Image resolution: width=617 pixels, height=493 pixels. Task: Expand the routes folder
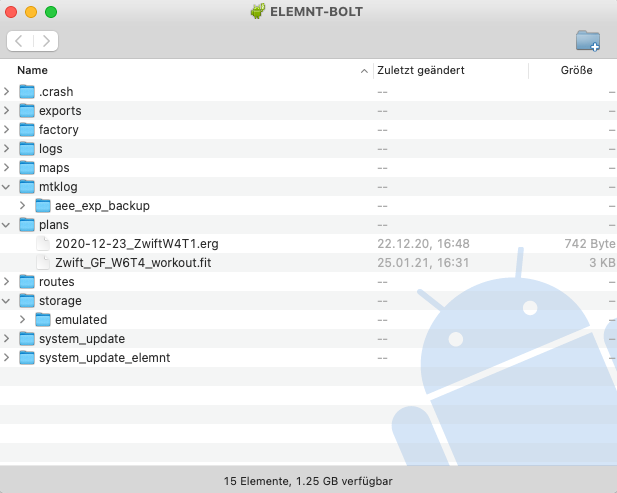[x=7, y=282]
